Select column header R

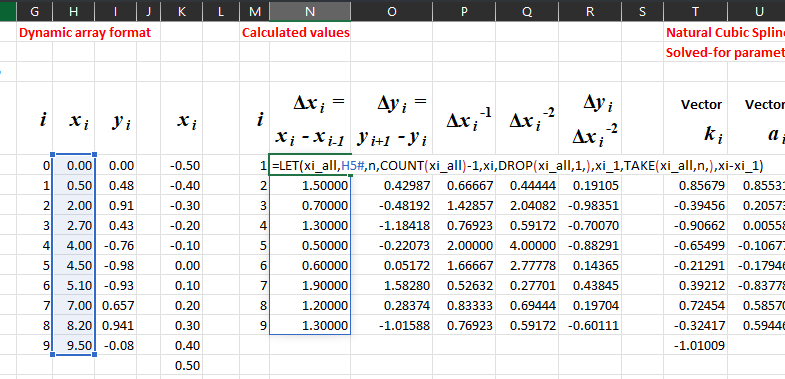[590, 12]
